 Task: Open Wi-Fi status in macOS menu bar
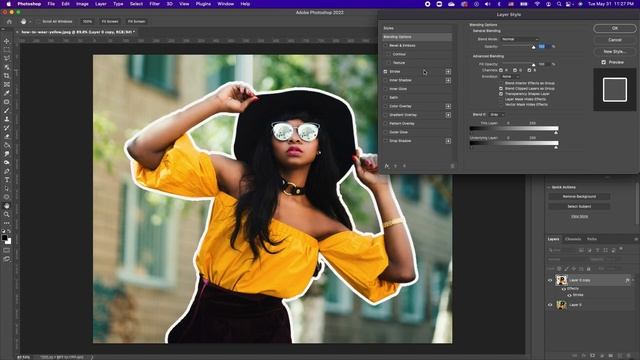click(537, 4)
